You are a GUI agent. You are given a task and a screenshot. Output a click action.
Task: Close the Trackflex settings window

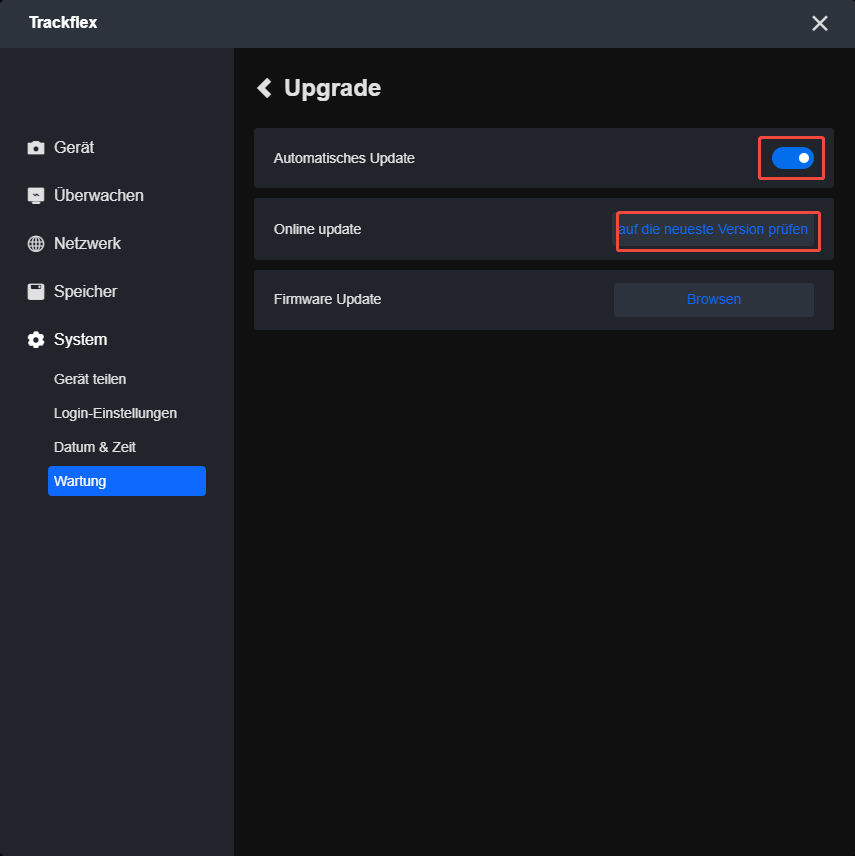(x=820, y=23)
